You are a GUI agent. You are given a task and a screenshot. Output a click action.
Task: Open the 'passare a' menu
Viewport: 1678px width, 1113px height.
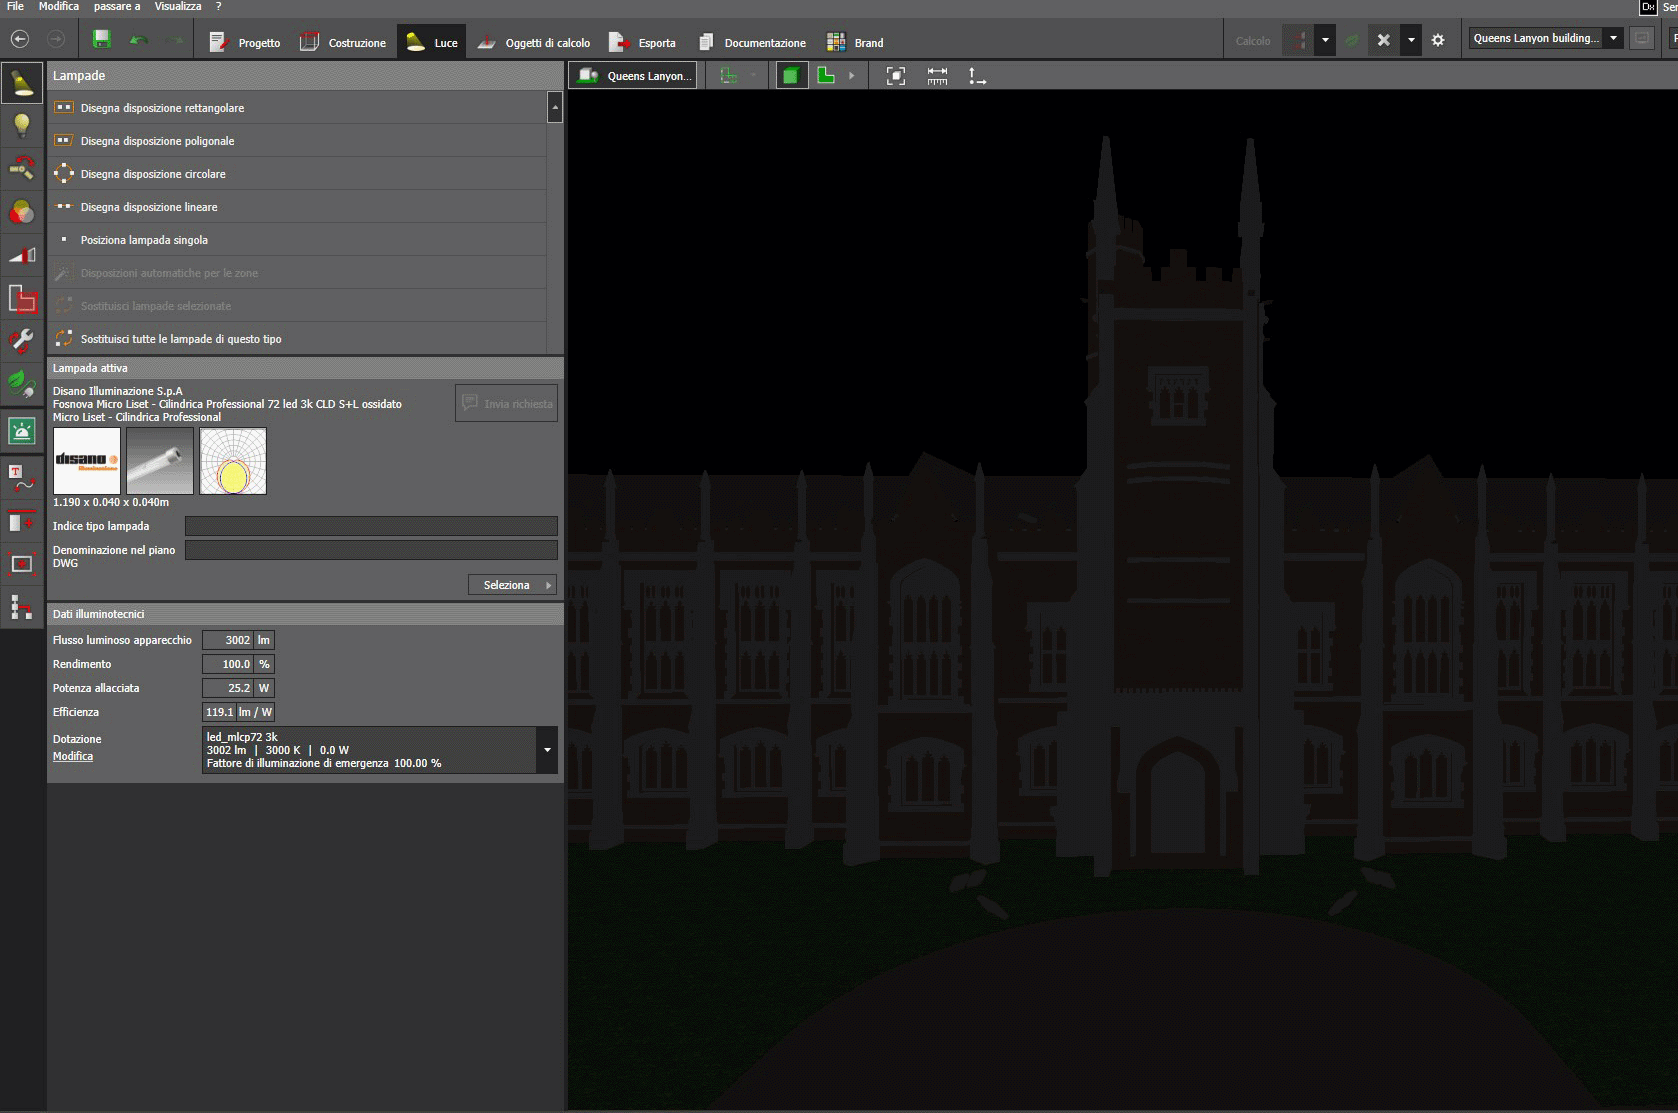(x=117, y=7)
